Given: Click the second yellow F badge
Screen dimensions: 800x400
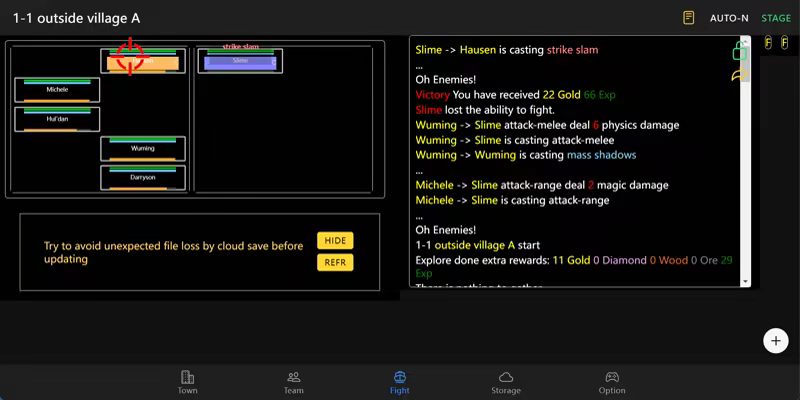Looking at the screenshot, I should pyautogui.click(x=784, y=43).
